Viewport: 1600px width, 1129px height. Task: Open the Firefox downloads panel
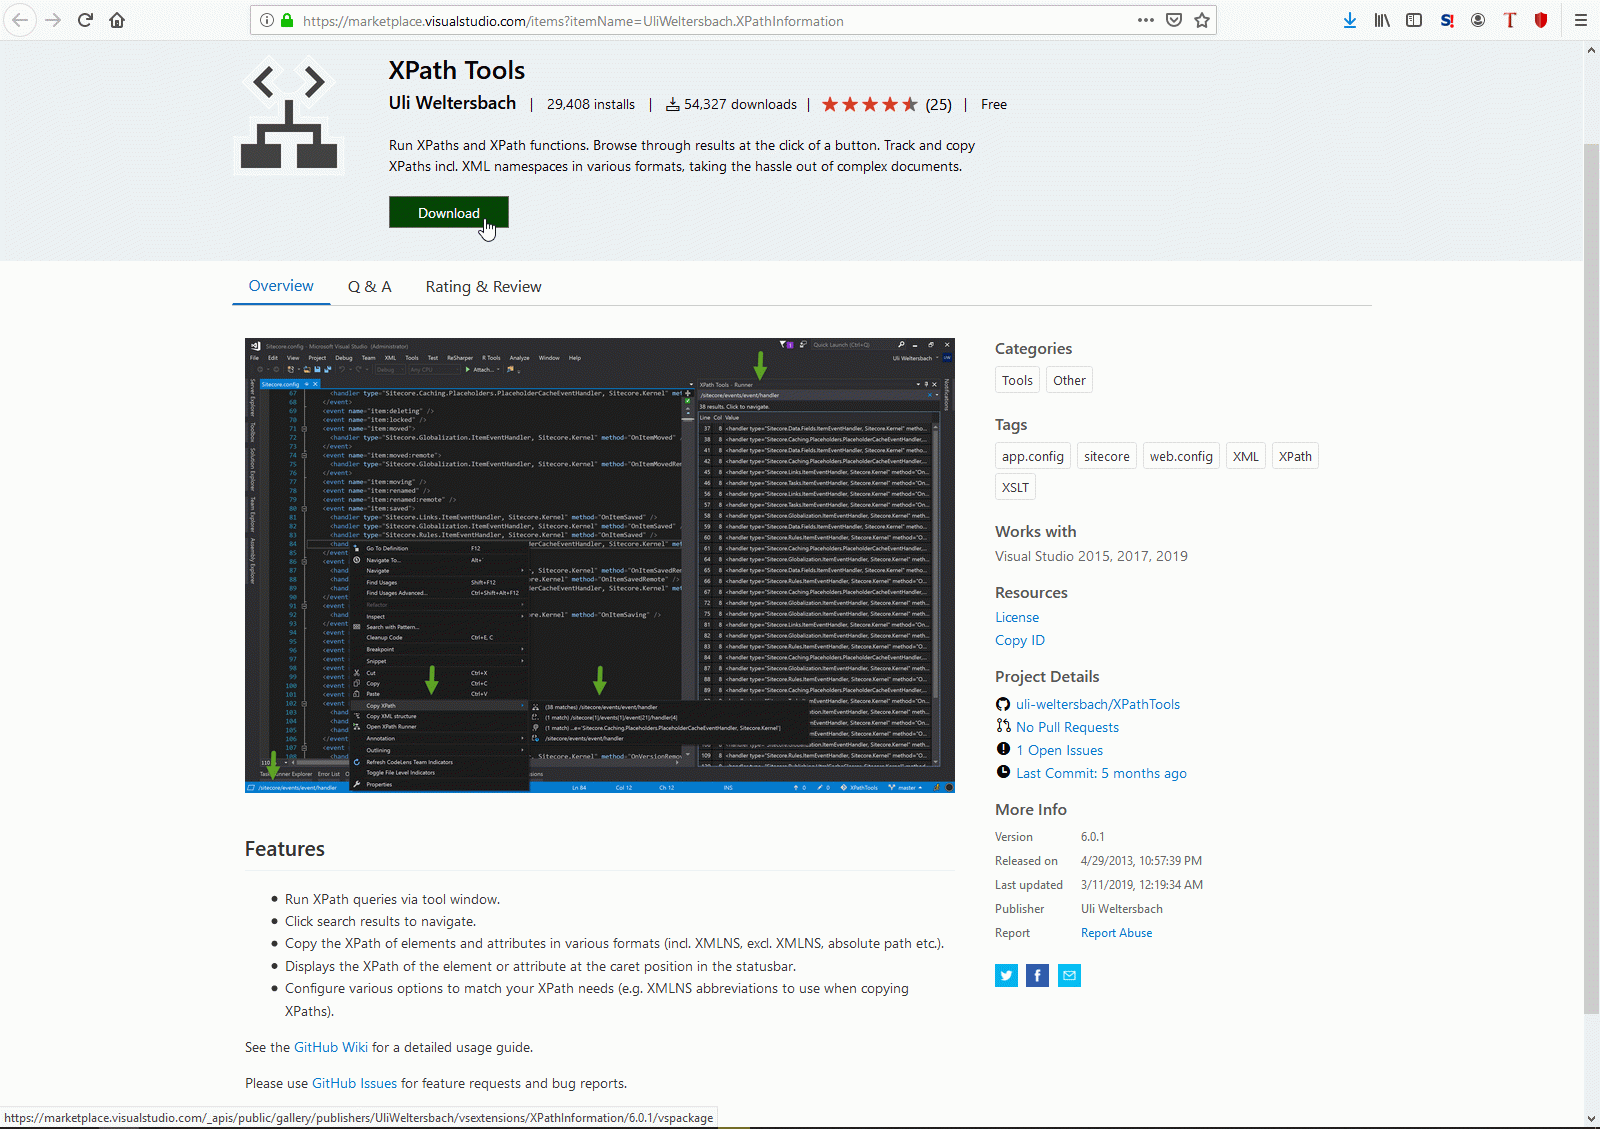coord(1350,20)
